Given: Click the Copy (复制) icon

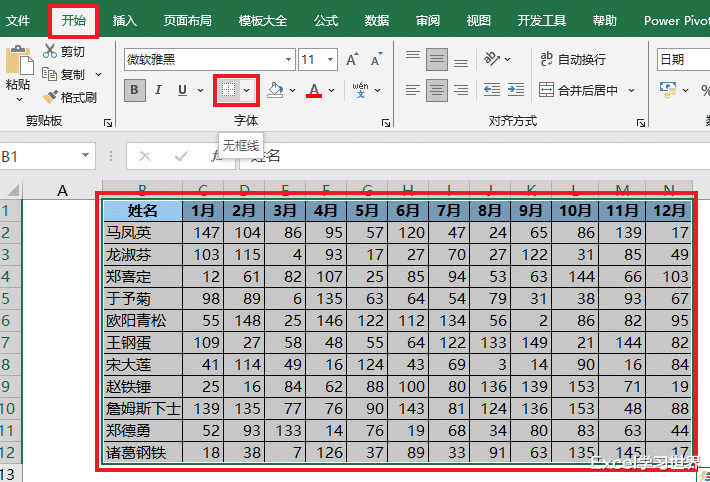Looking at the screenshot, I should click(x=49, y=74).
